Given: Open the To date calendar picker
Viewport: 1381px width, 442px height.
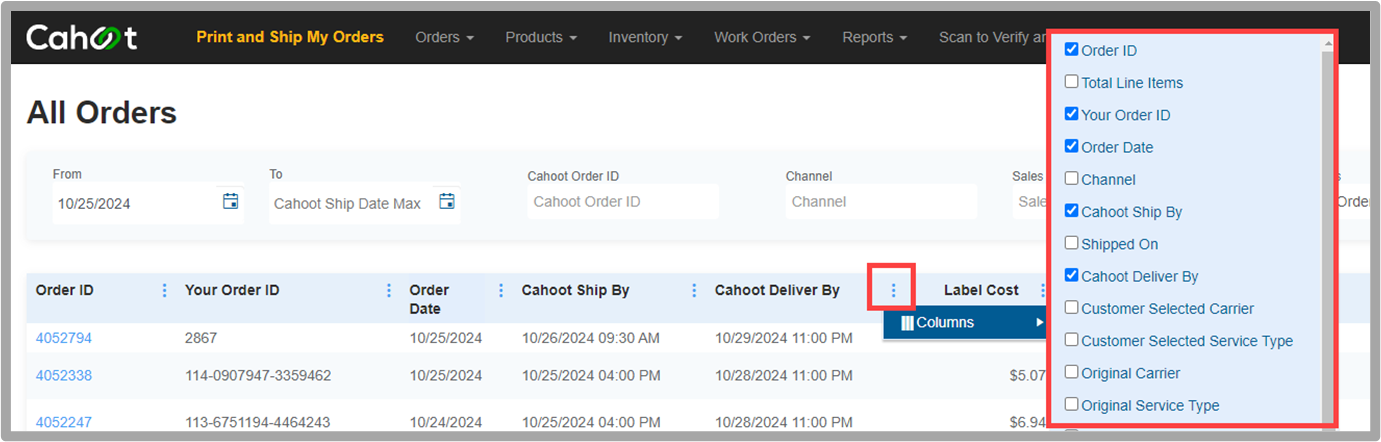Looking at the screenshot, I should click(x=447, y=201).
